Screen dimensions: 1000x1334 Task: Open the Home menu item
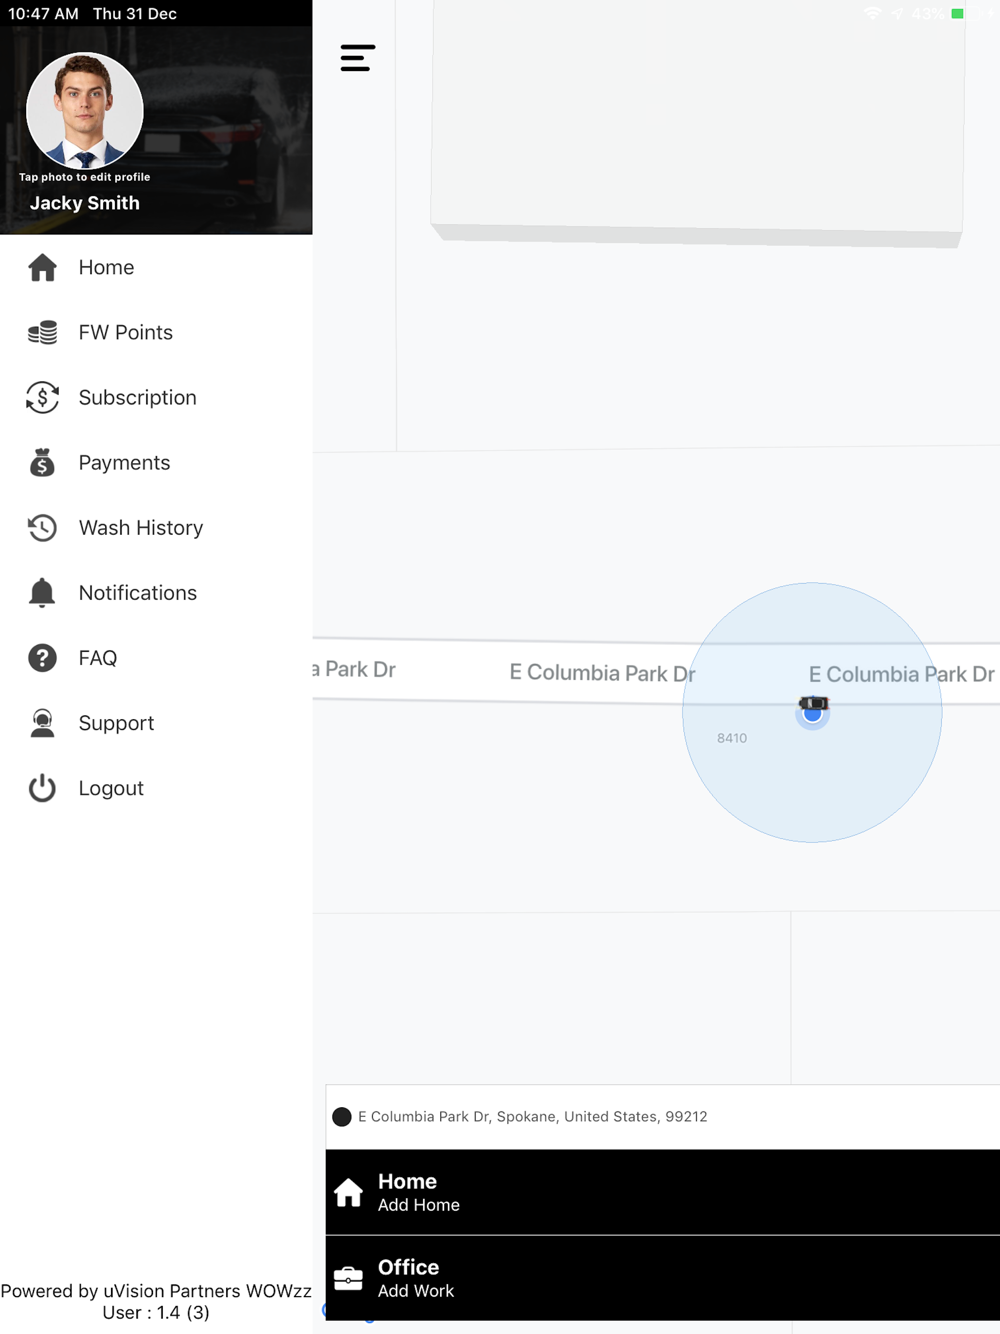[156, 268]
